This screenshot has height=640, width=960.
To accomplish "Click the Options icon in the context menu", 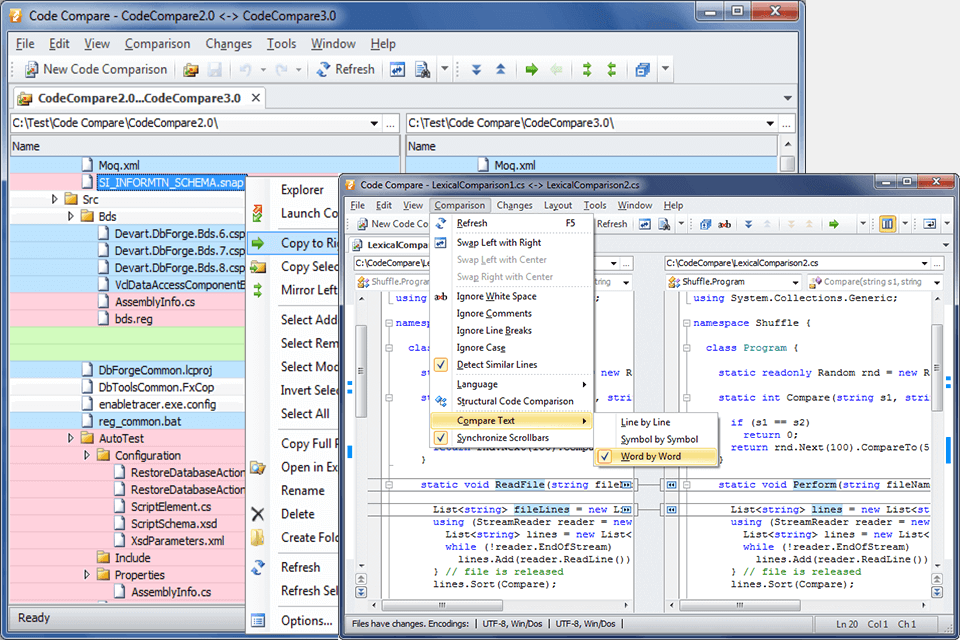I will pyautogui.click(x=258, y=621).
